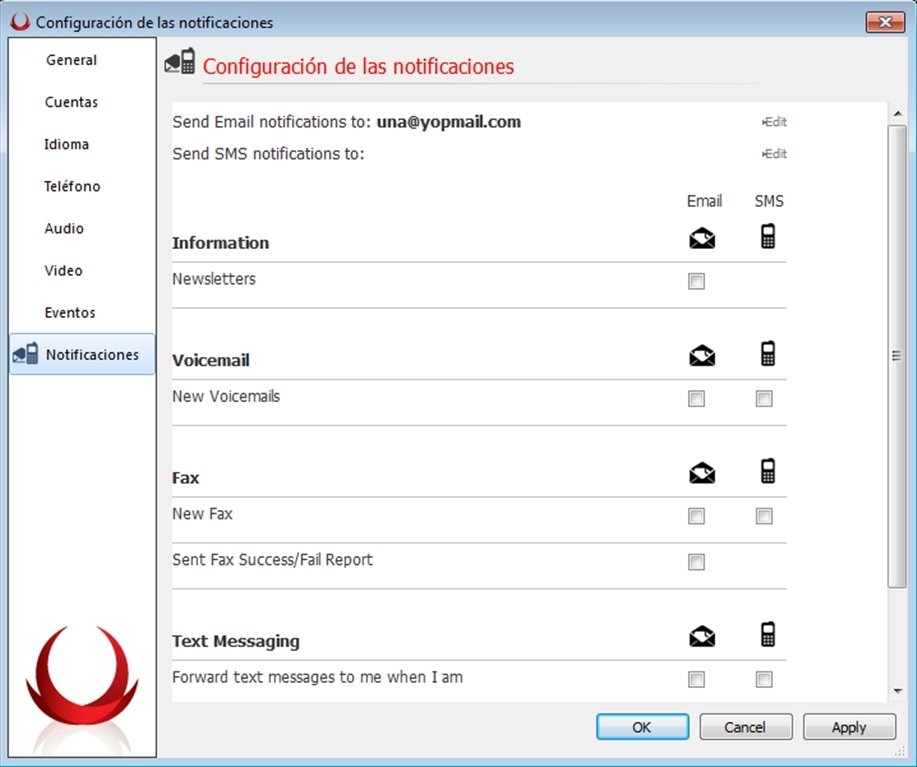Viewport: 917px width, 767px height.
Task: Click the SMS phone icon in Text Messaging section
Action: click(x=768, y=634)
